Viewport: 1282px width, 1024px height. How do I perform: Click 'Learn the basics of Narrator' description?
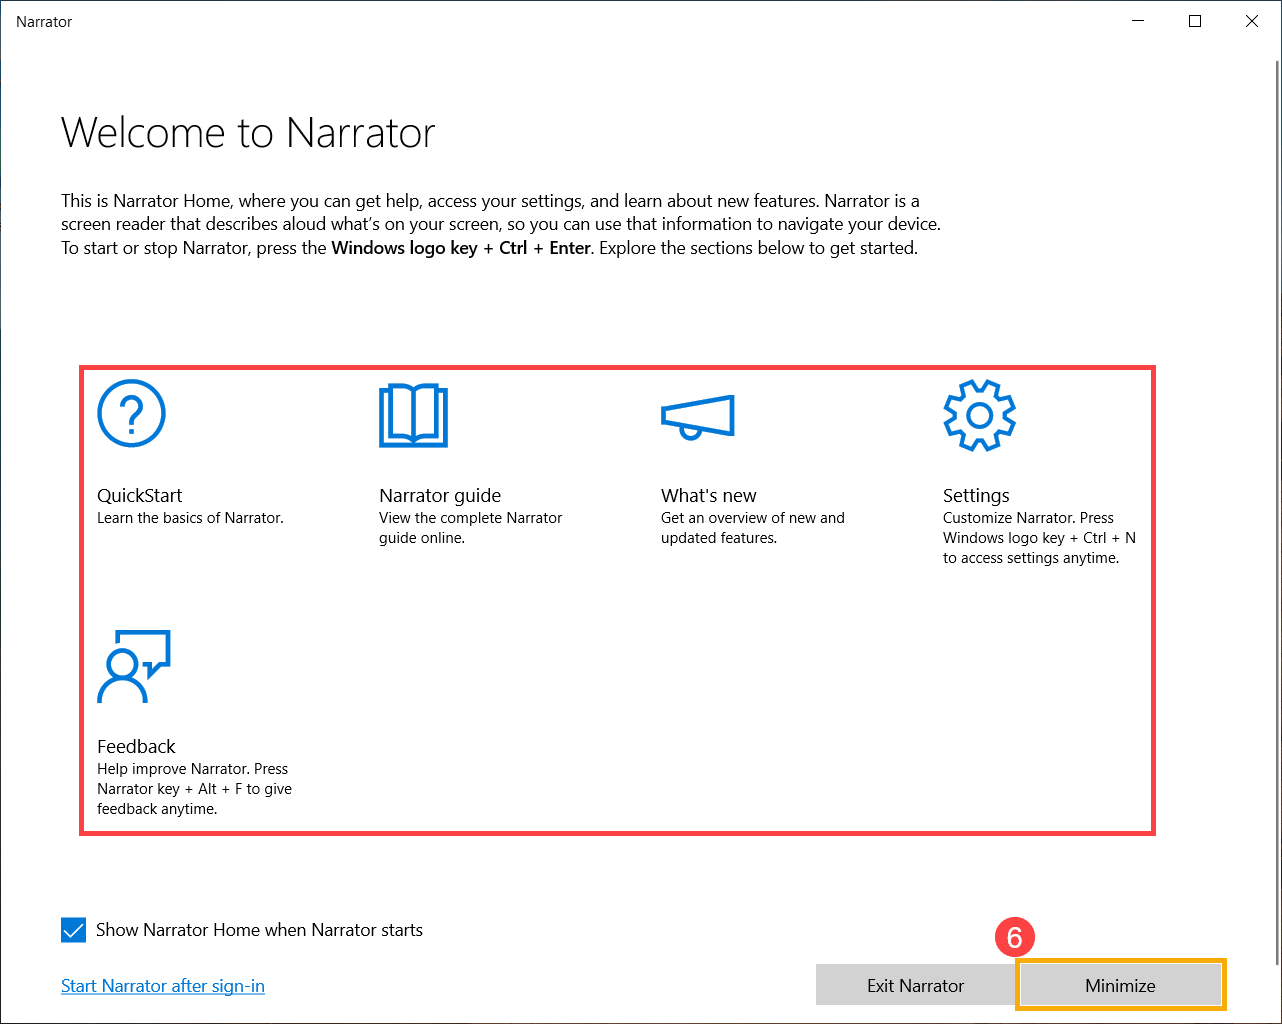pyautogui.click(x=190, y=518)
